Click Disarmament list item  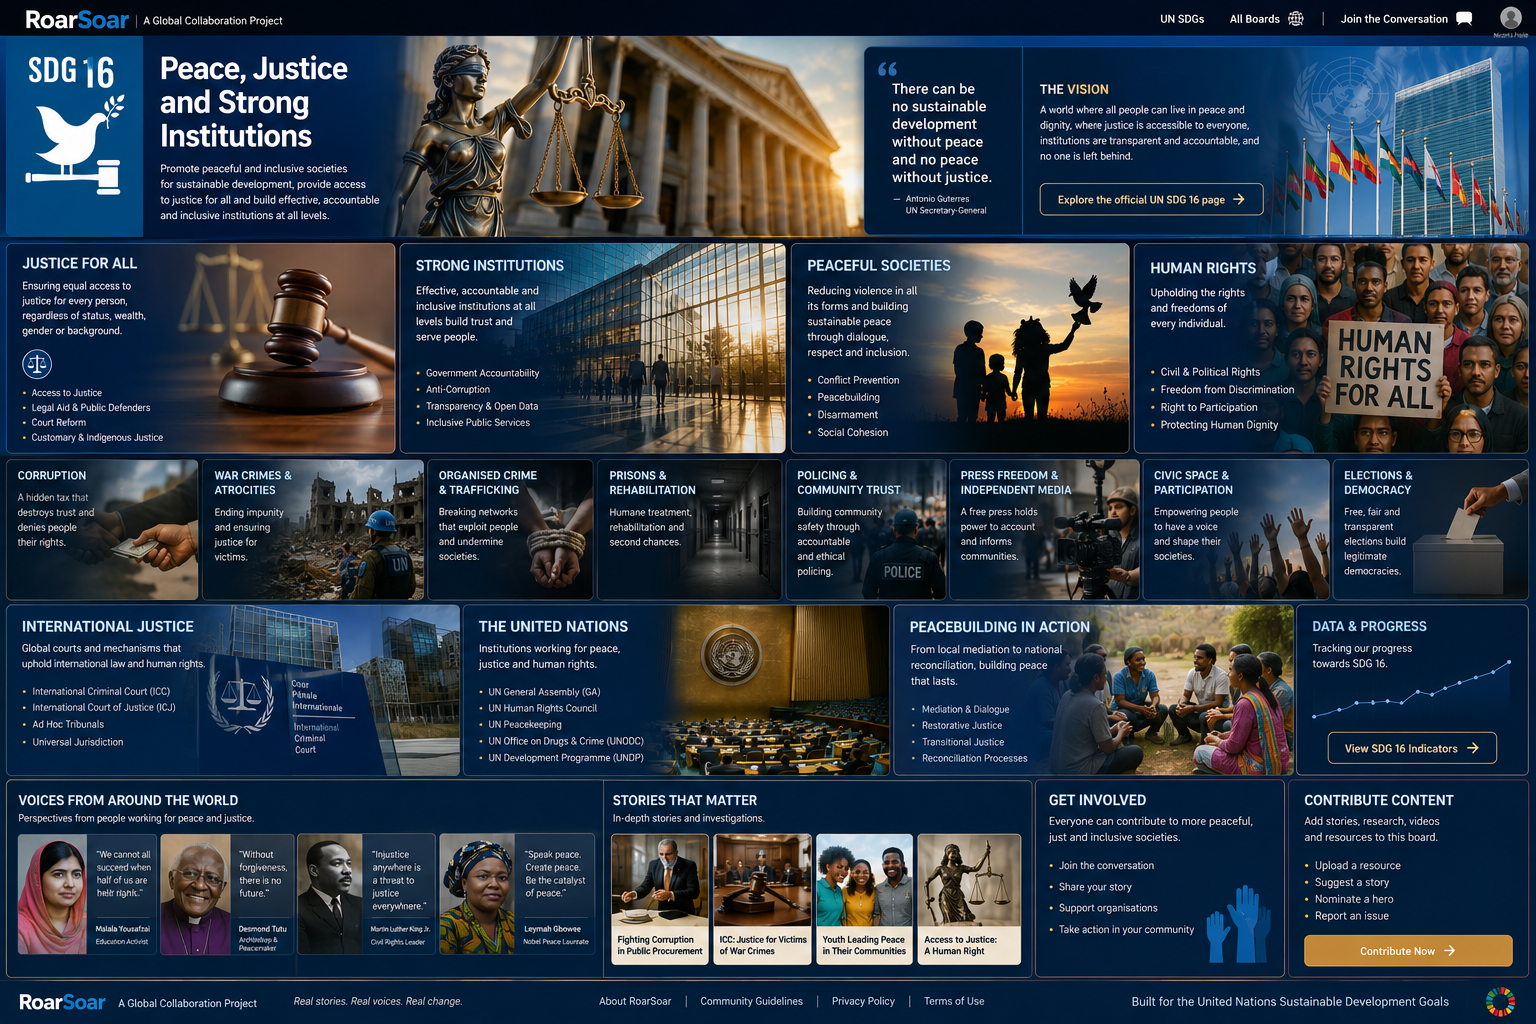click(x=848, y=415)
